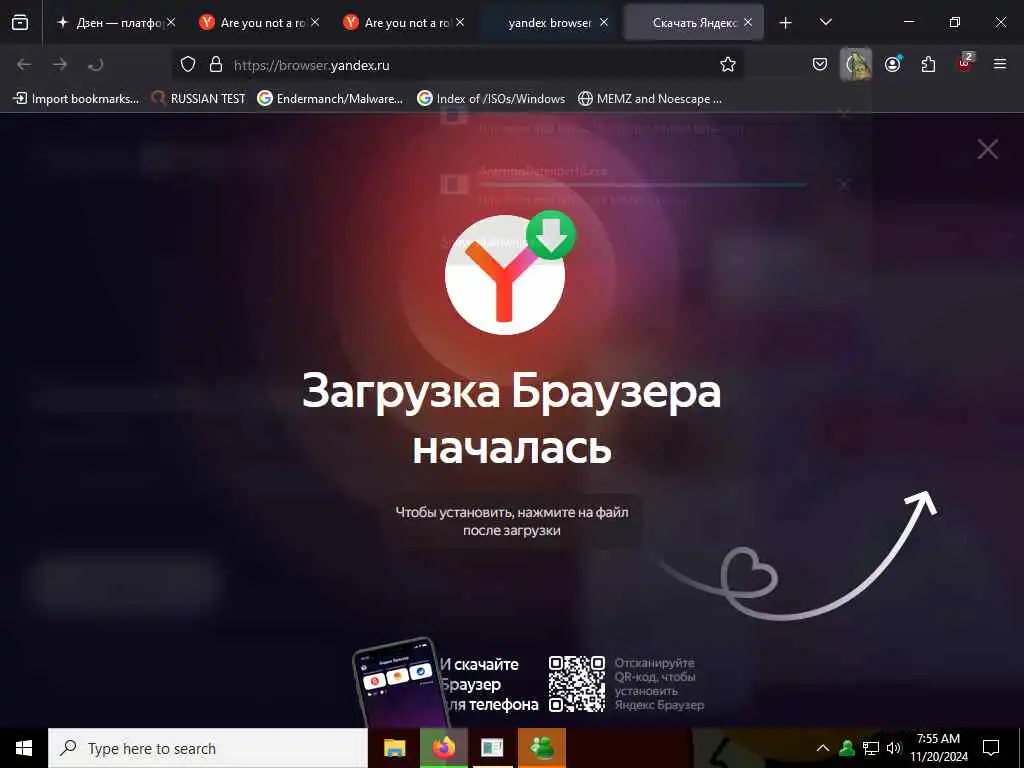
Task: Open the Firefox hamburger application menu
Action: (x=1000, y=64)
